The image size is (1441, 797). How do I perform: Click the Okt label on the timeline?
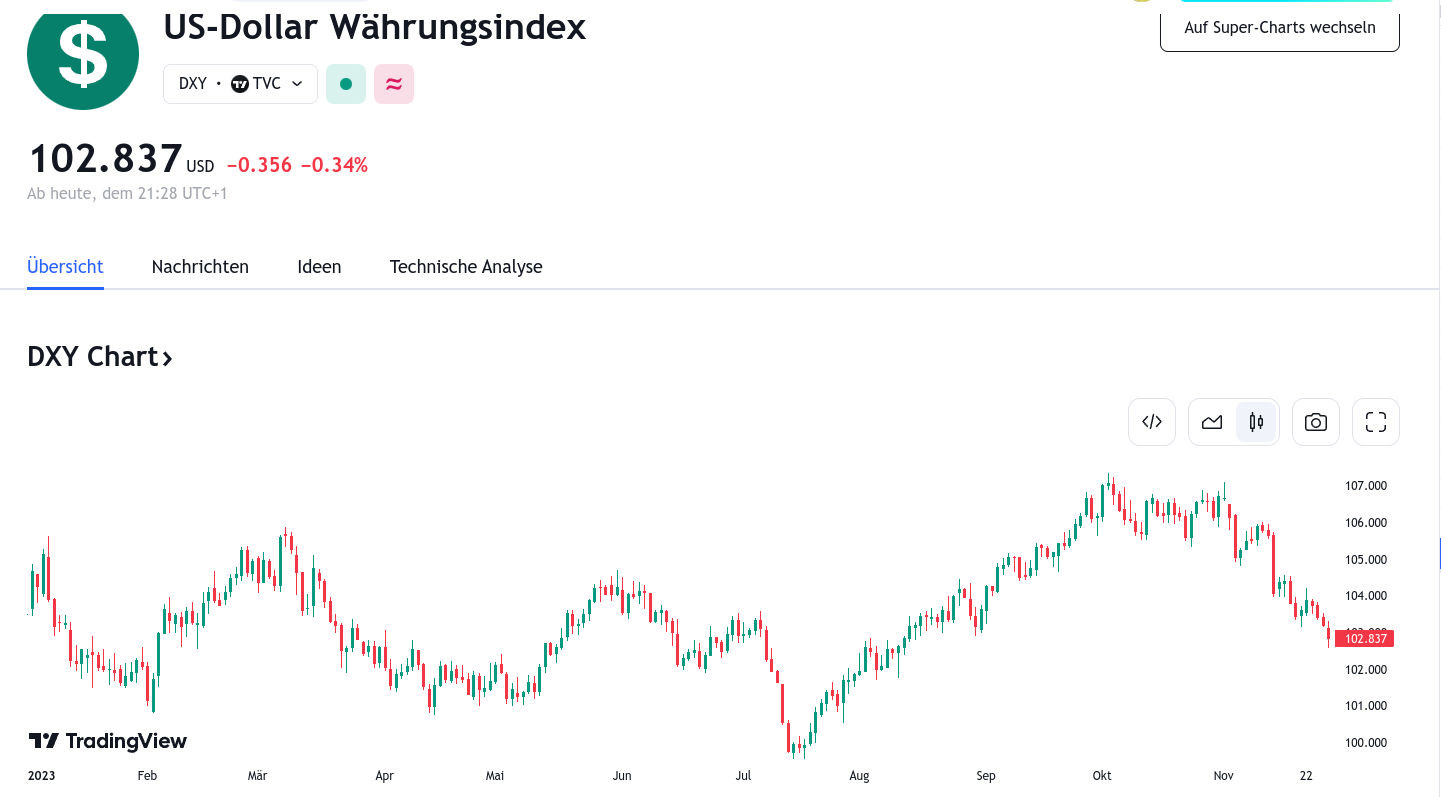[x=1101, y=775]
